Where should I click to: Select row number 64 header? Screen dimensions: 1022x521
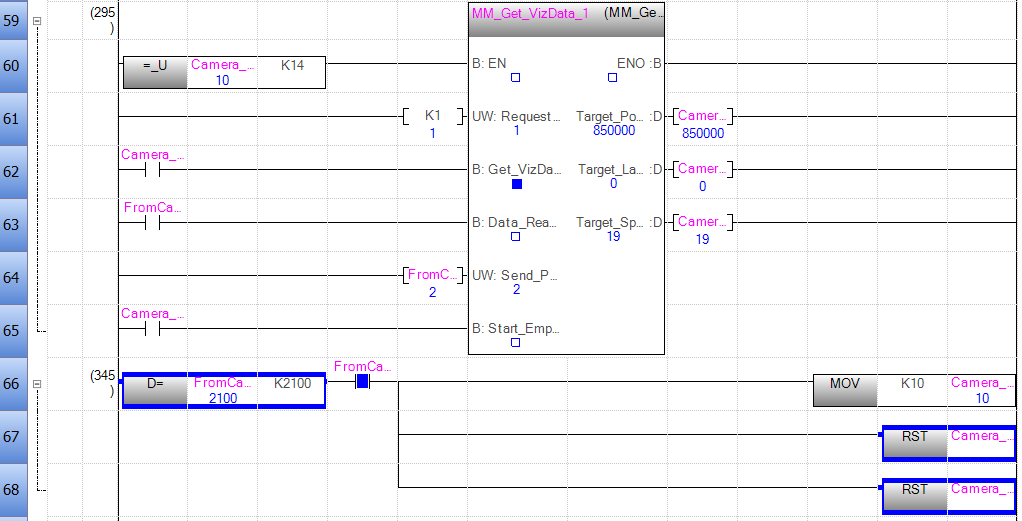[12, 277]
